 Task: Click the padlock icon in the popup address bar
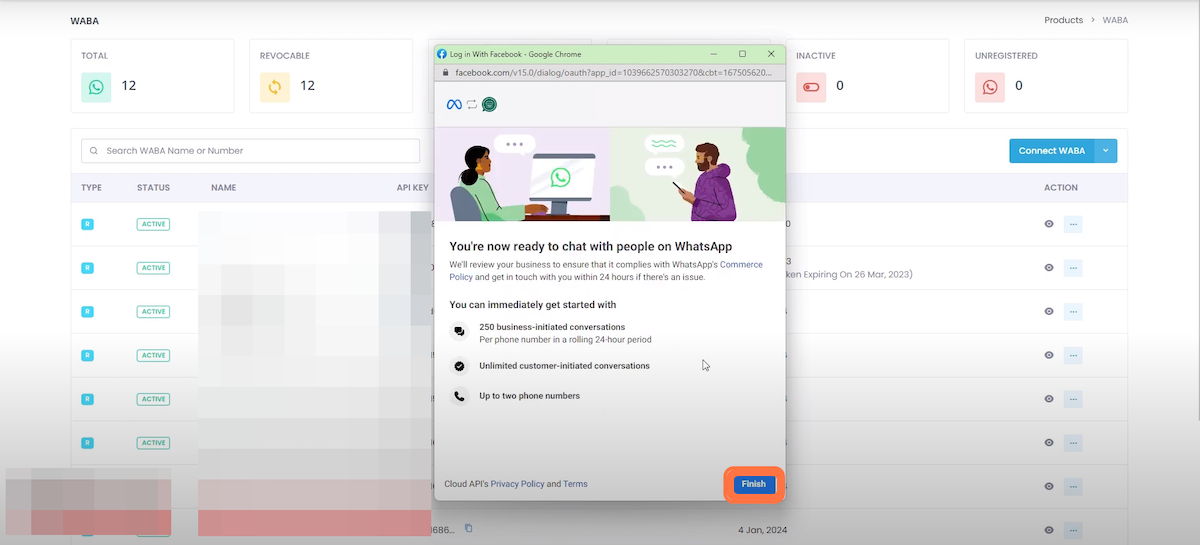coord(445,73)
